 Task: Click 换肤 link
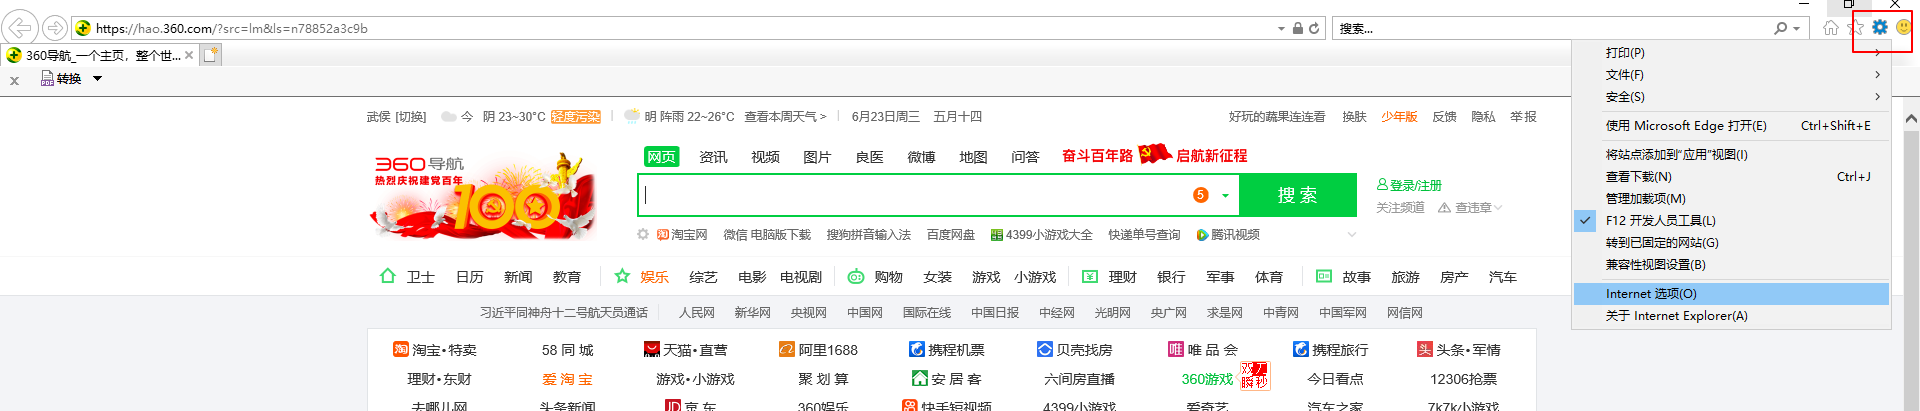pos(1354,117)
